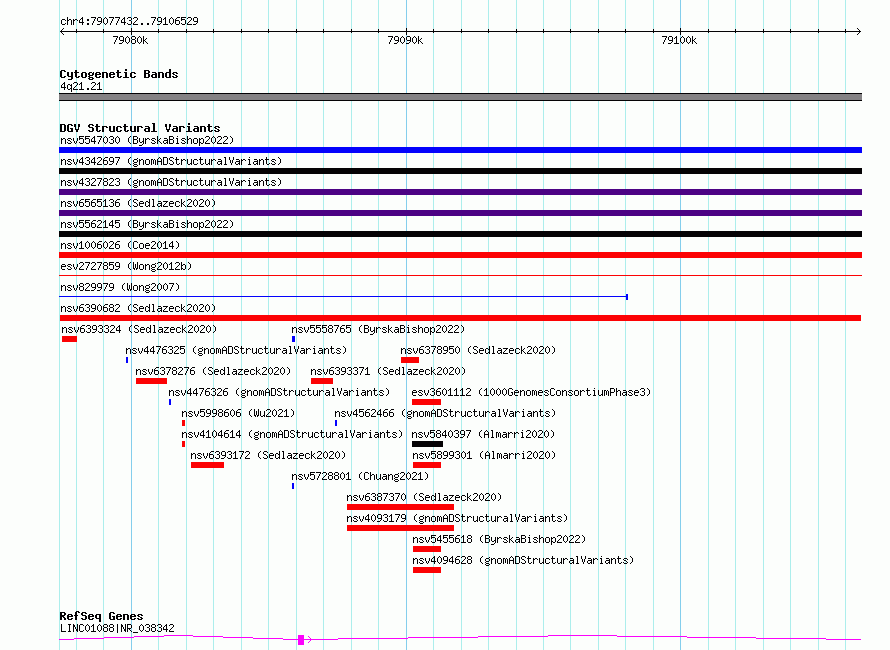This screenshot has height=650, width=890.
Task: Open variant nsv5728801 (Chuang2021) label
Action: [x=360, y=476]
